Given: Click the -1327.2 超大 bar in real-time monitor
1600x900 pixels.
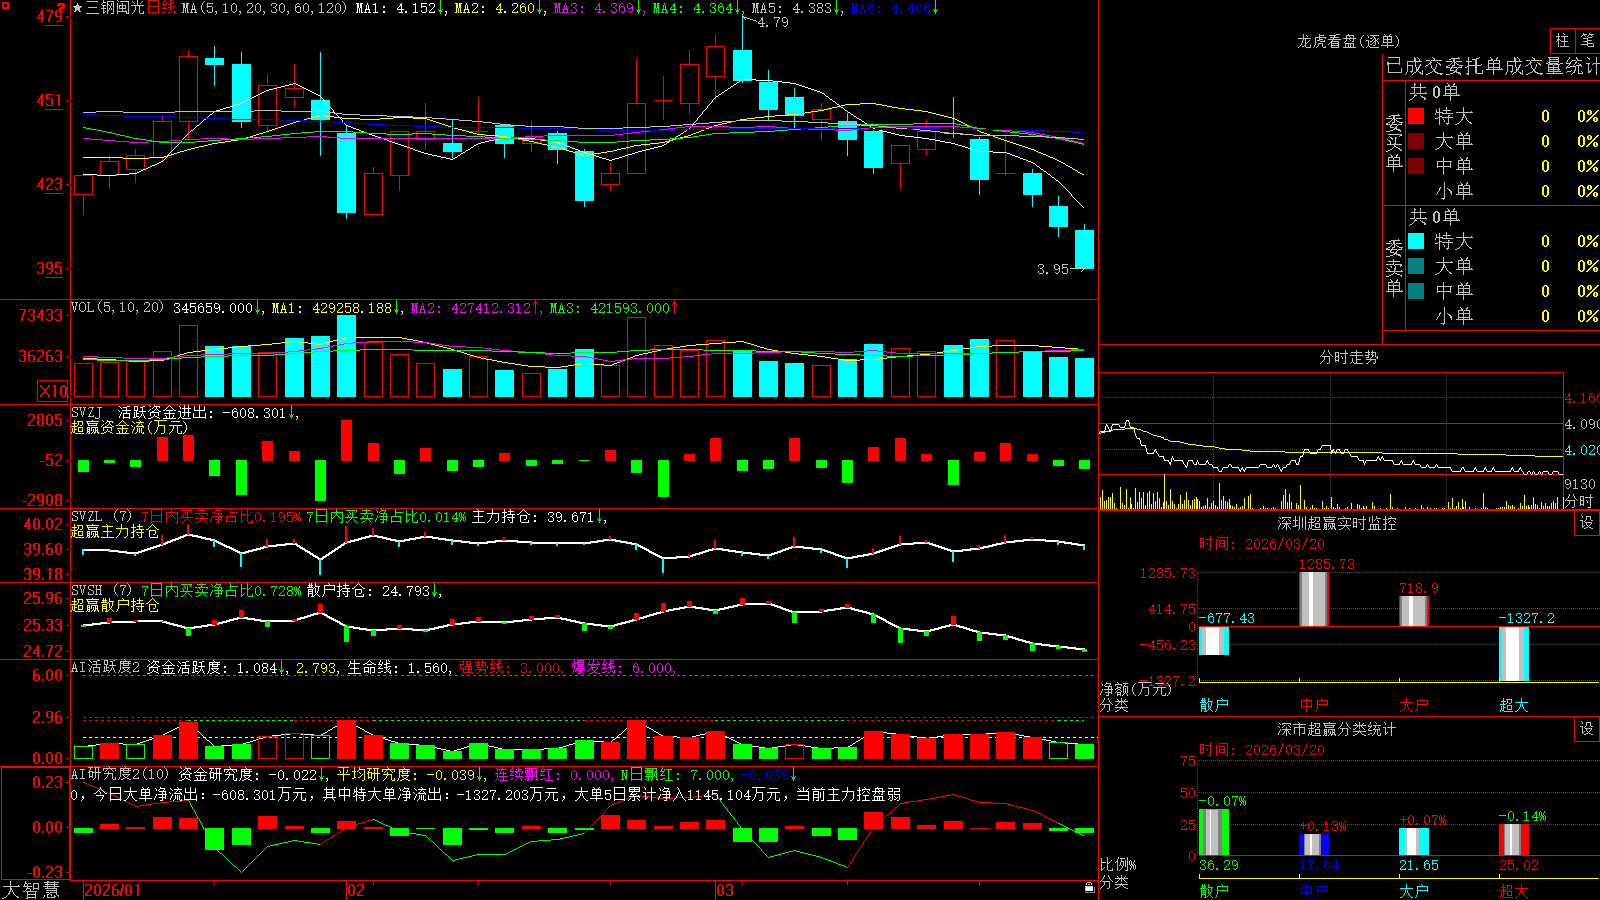Looking at the screenshot, I should pos(1514,654).
